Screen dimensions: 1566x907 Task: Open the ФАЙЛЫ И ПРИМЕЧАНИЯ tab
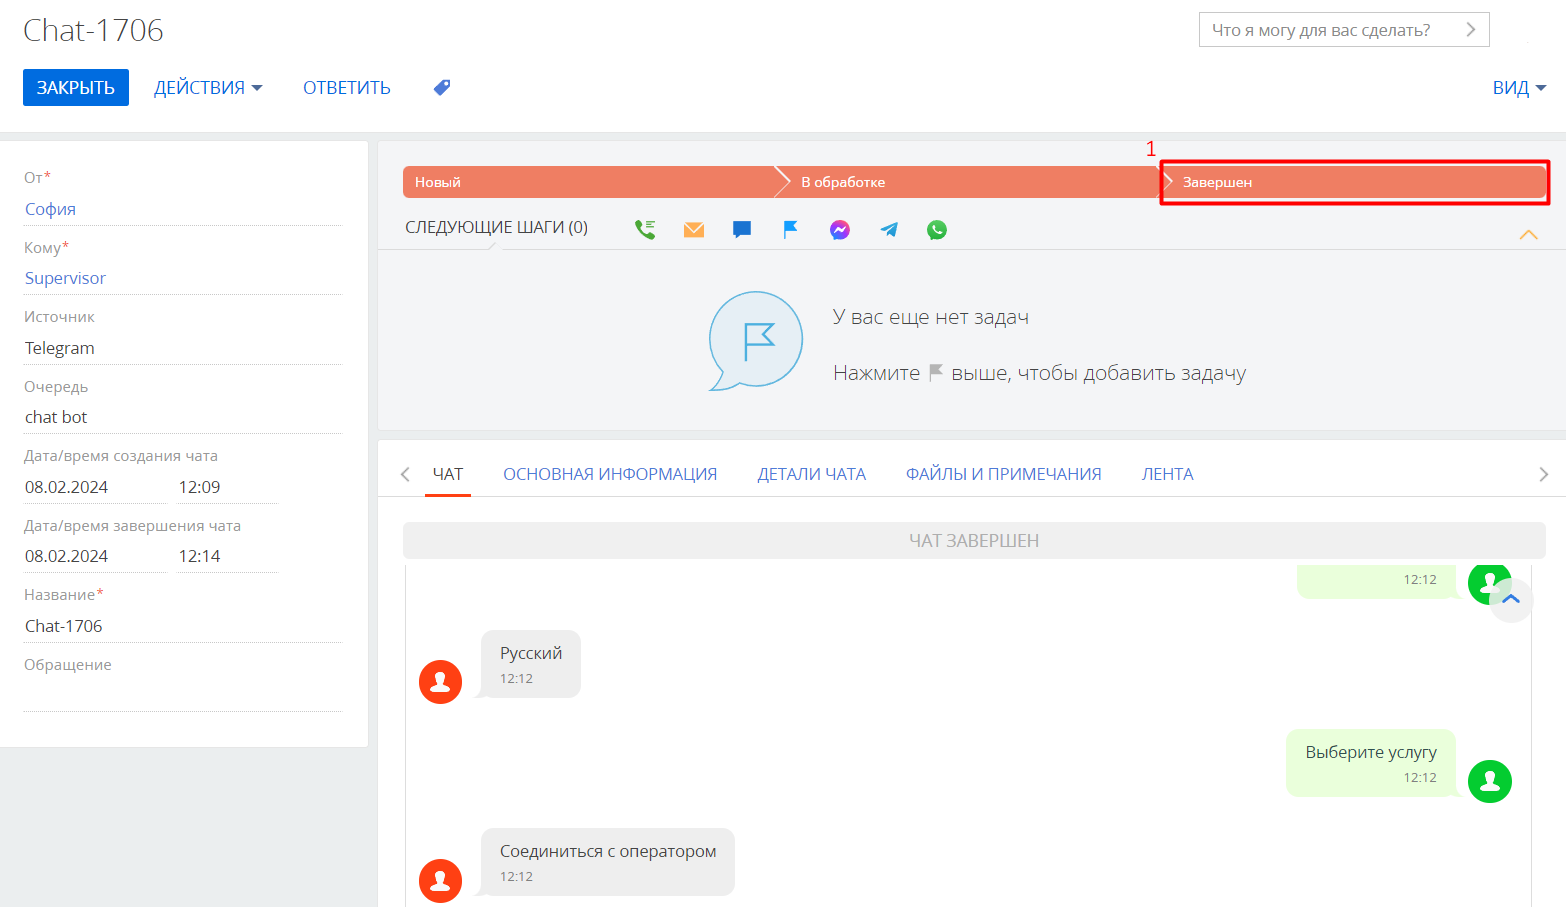pyautogui.click(x=1004, y=474)
